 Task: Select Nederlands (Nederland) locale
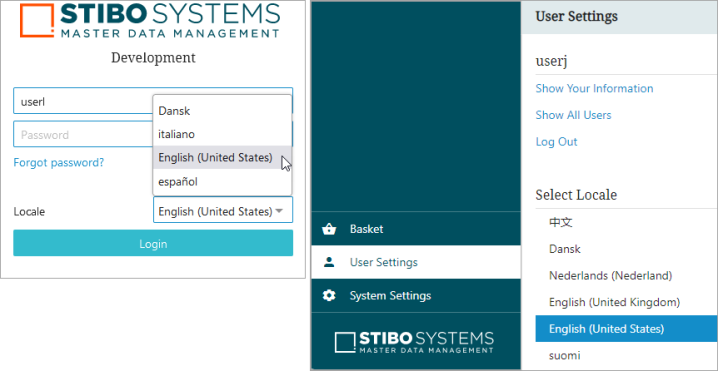pyautogui.click(x=626, y=276)
